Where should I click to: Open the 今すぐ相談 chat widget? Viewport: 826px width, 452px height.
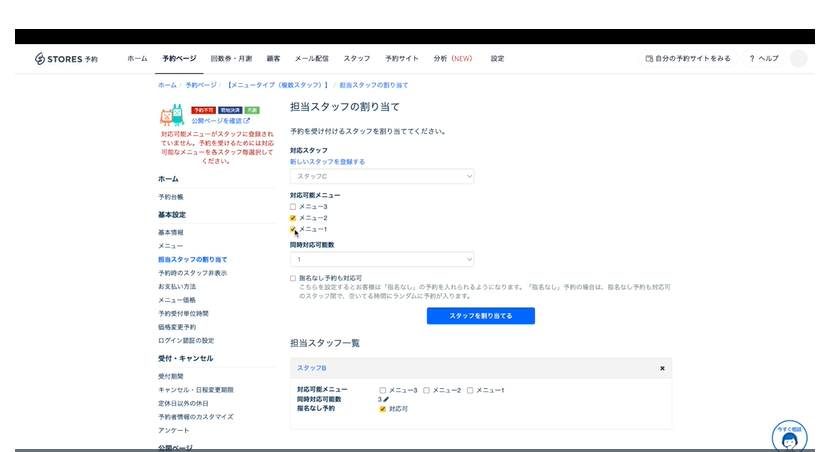pyautogui.click(x=790, y=435)
